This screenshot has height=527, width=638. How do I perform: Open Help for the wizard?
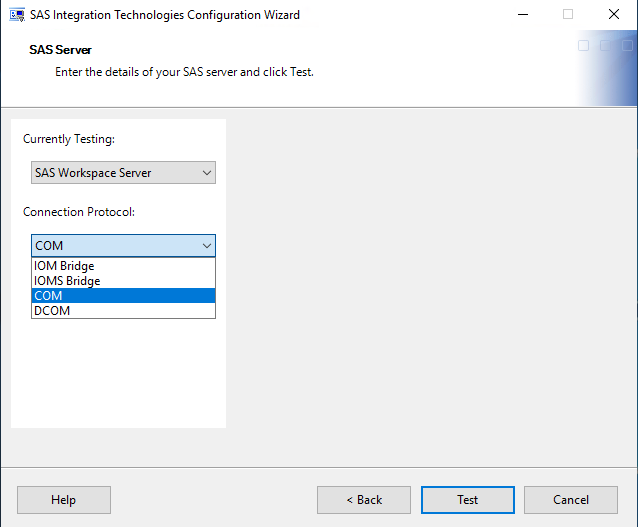pos(64,500)
